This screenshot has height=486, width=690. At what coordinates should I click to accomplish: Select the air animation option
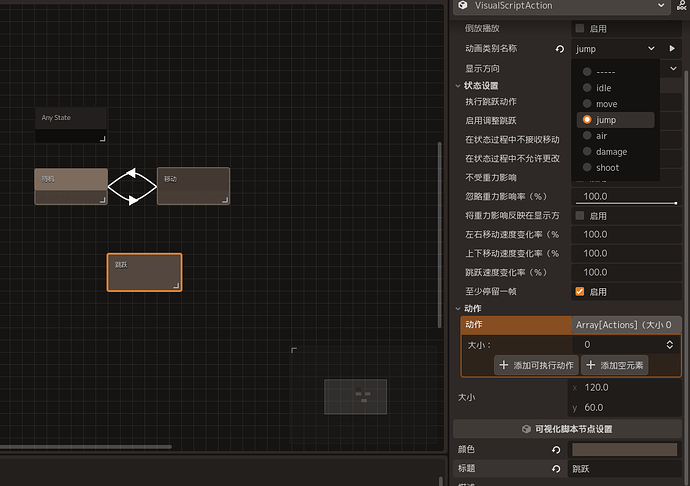tap(615, 136)
